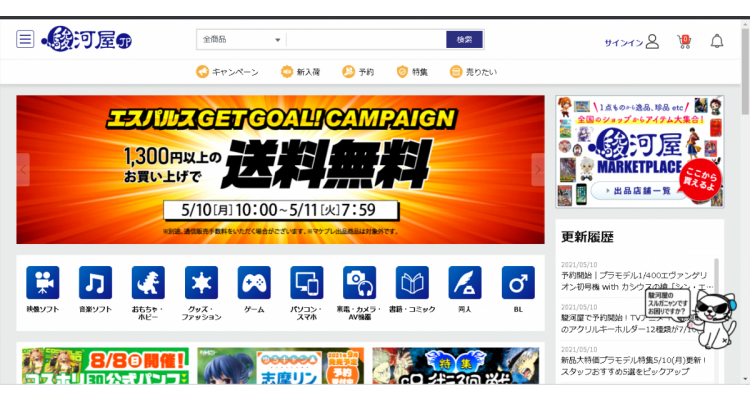Open the 売りたい menu item
The height and width of the screenshot is (400, 750).
click(474, 72)
